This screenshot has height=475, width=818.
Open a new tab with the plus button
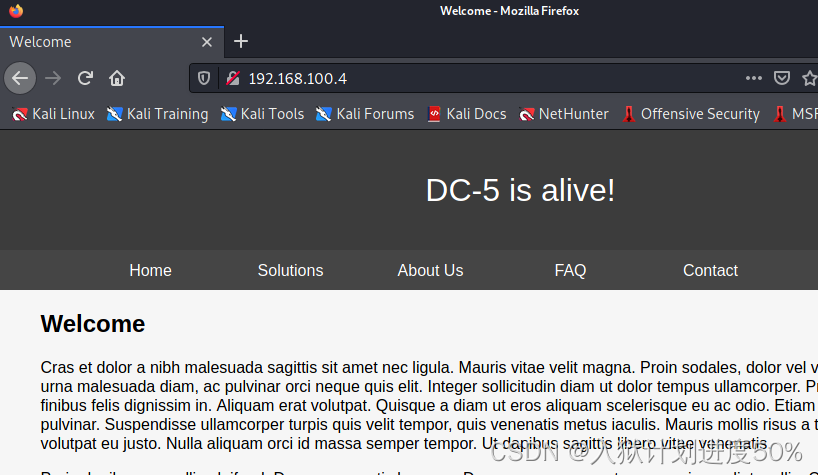tap(240, 41)
